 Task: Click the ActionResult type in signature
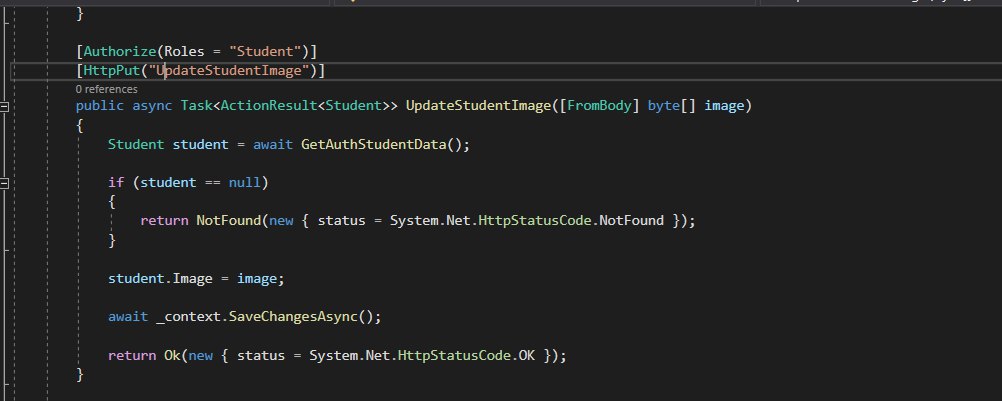(268, 105)
